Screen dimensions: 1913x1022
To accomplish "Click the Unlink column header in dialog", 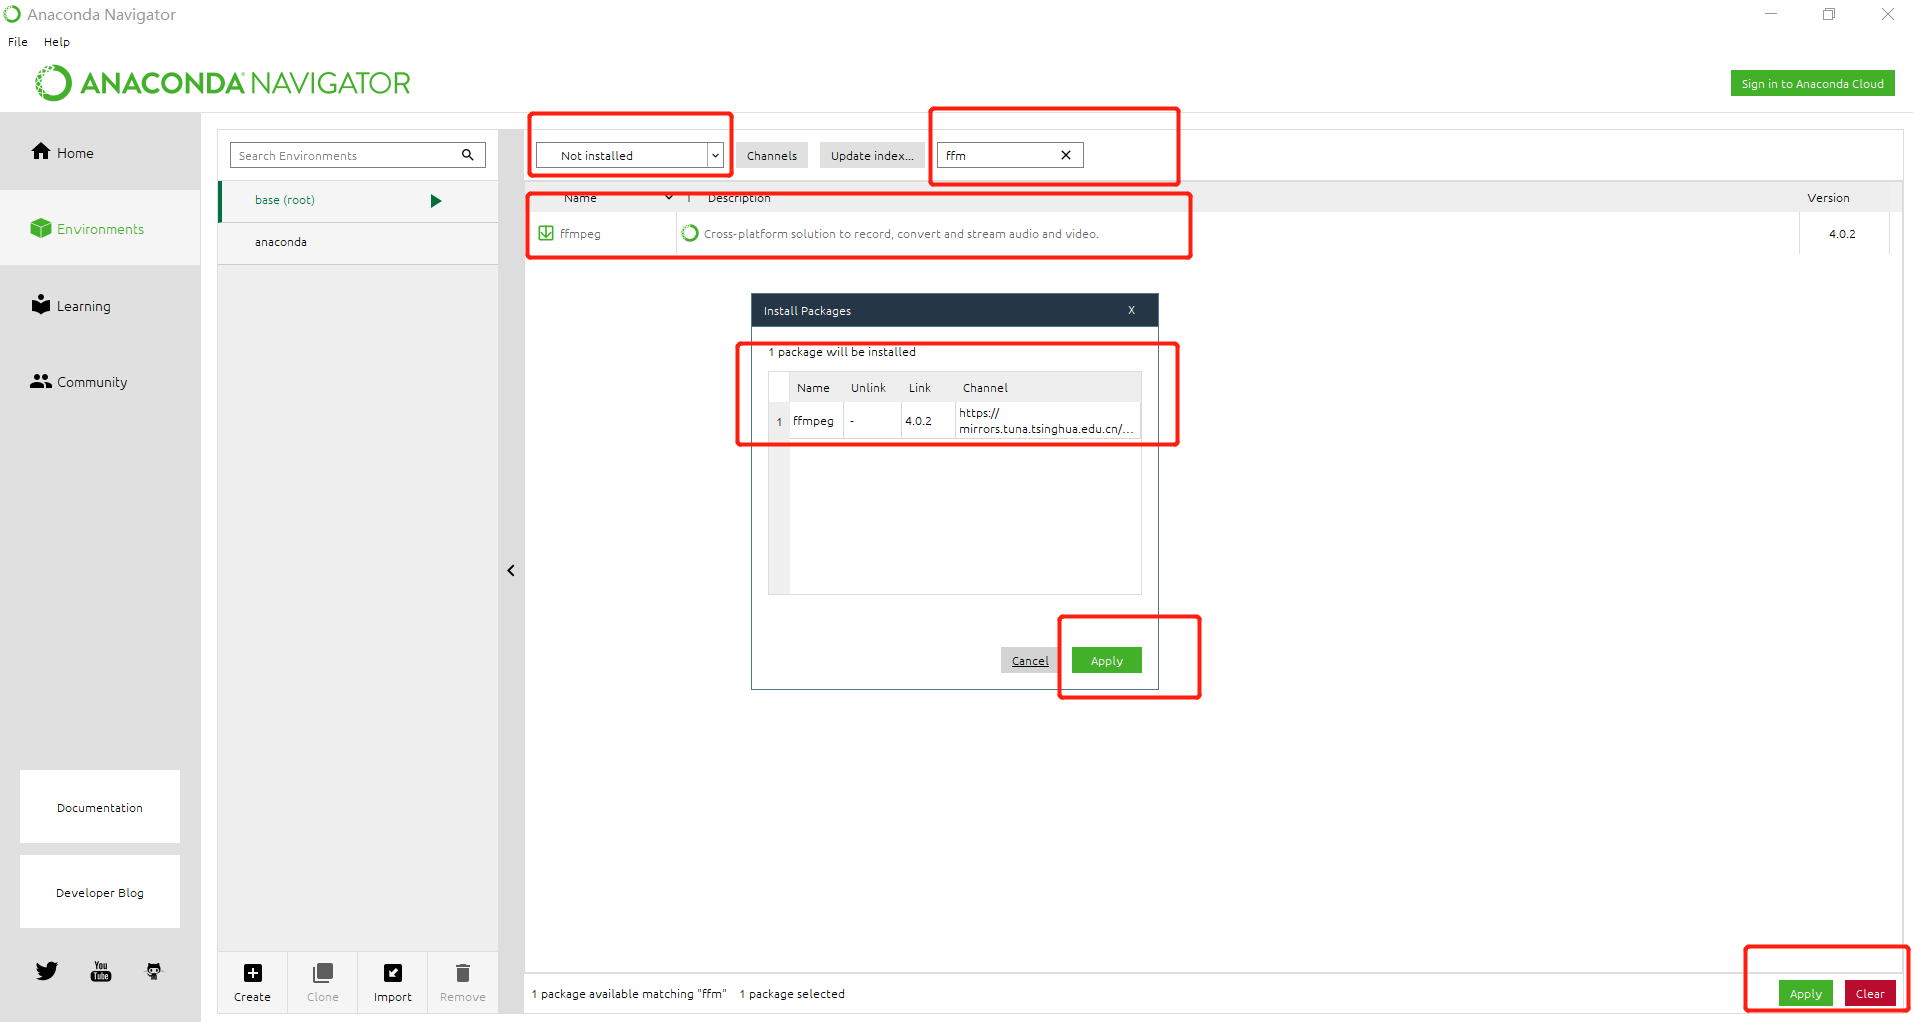I will point(868,388).
